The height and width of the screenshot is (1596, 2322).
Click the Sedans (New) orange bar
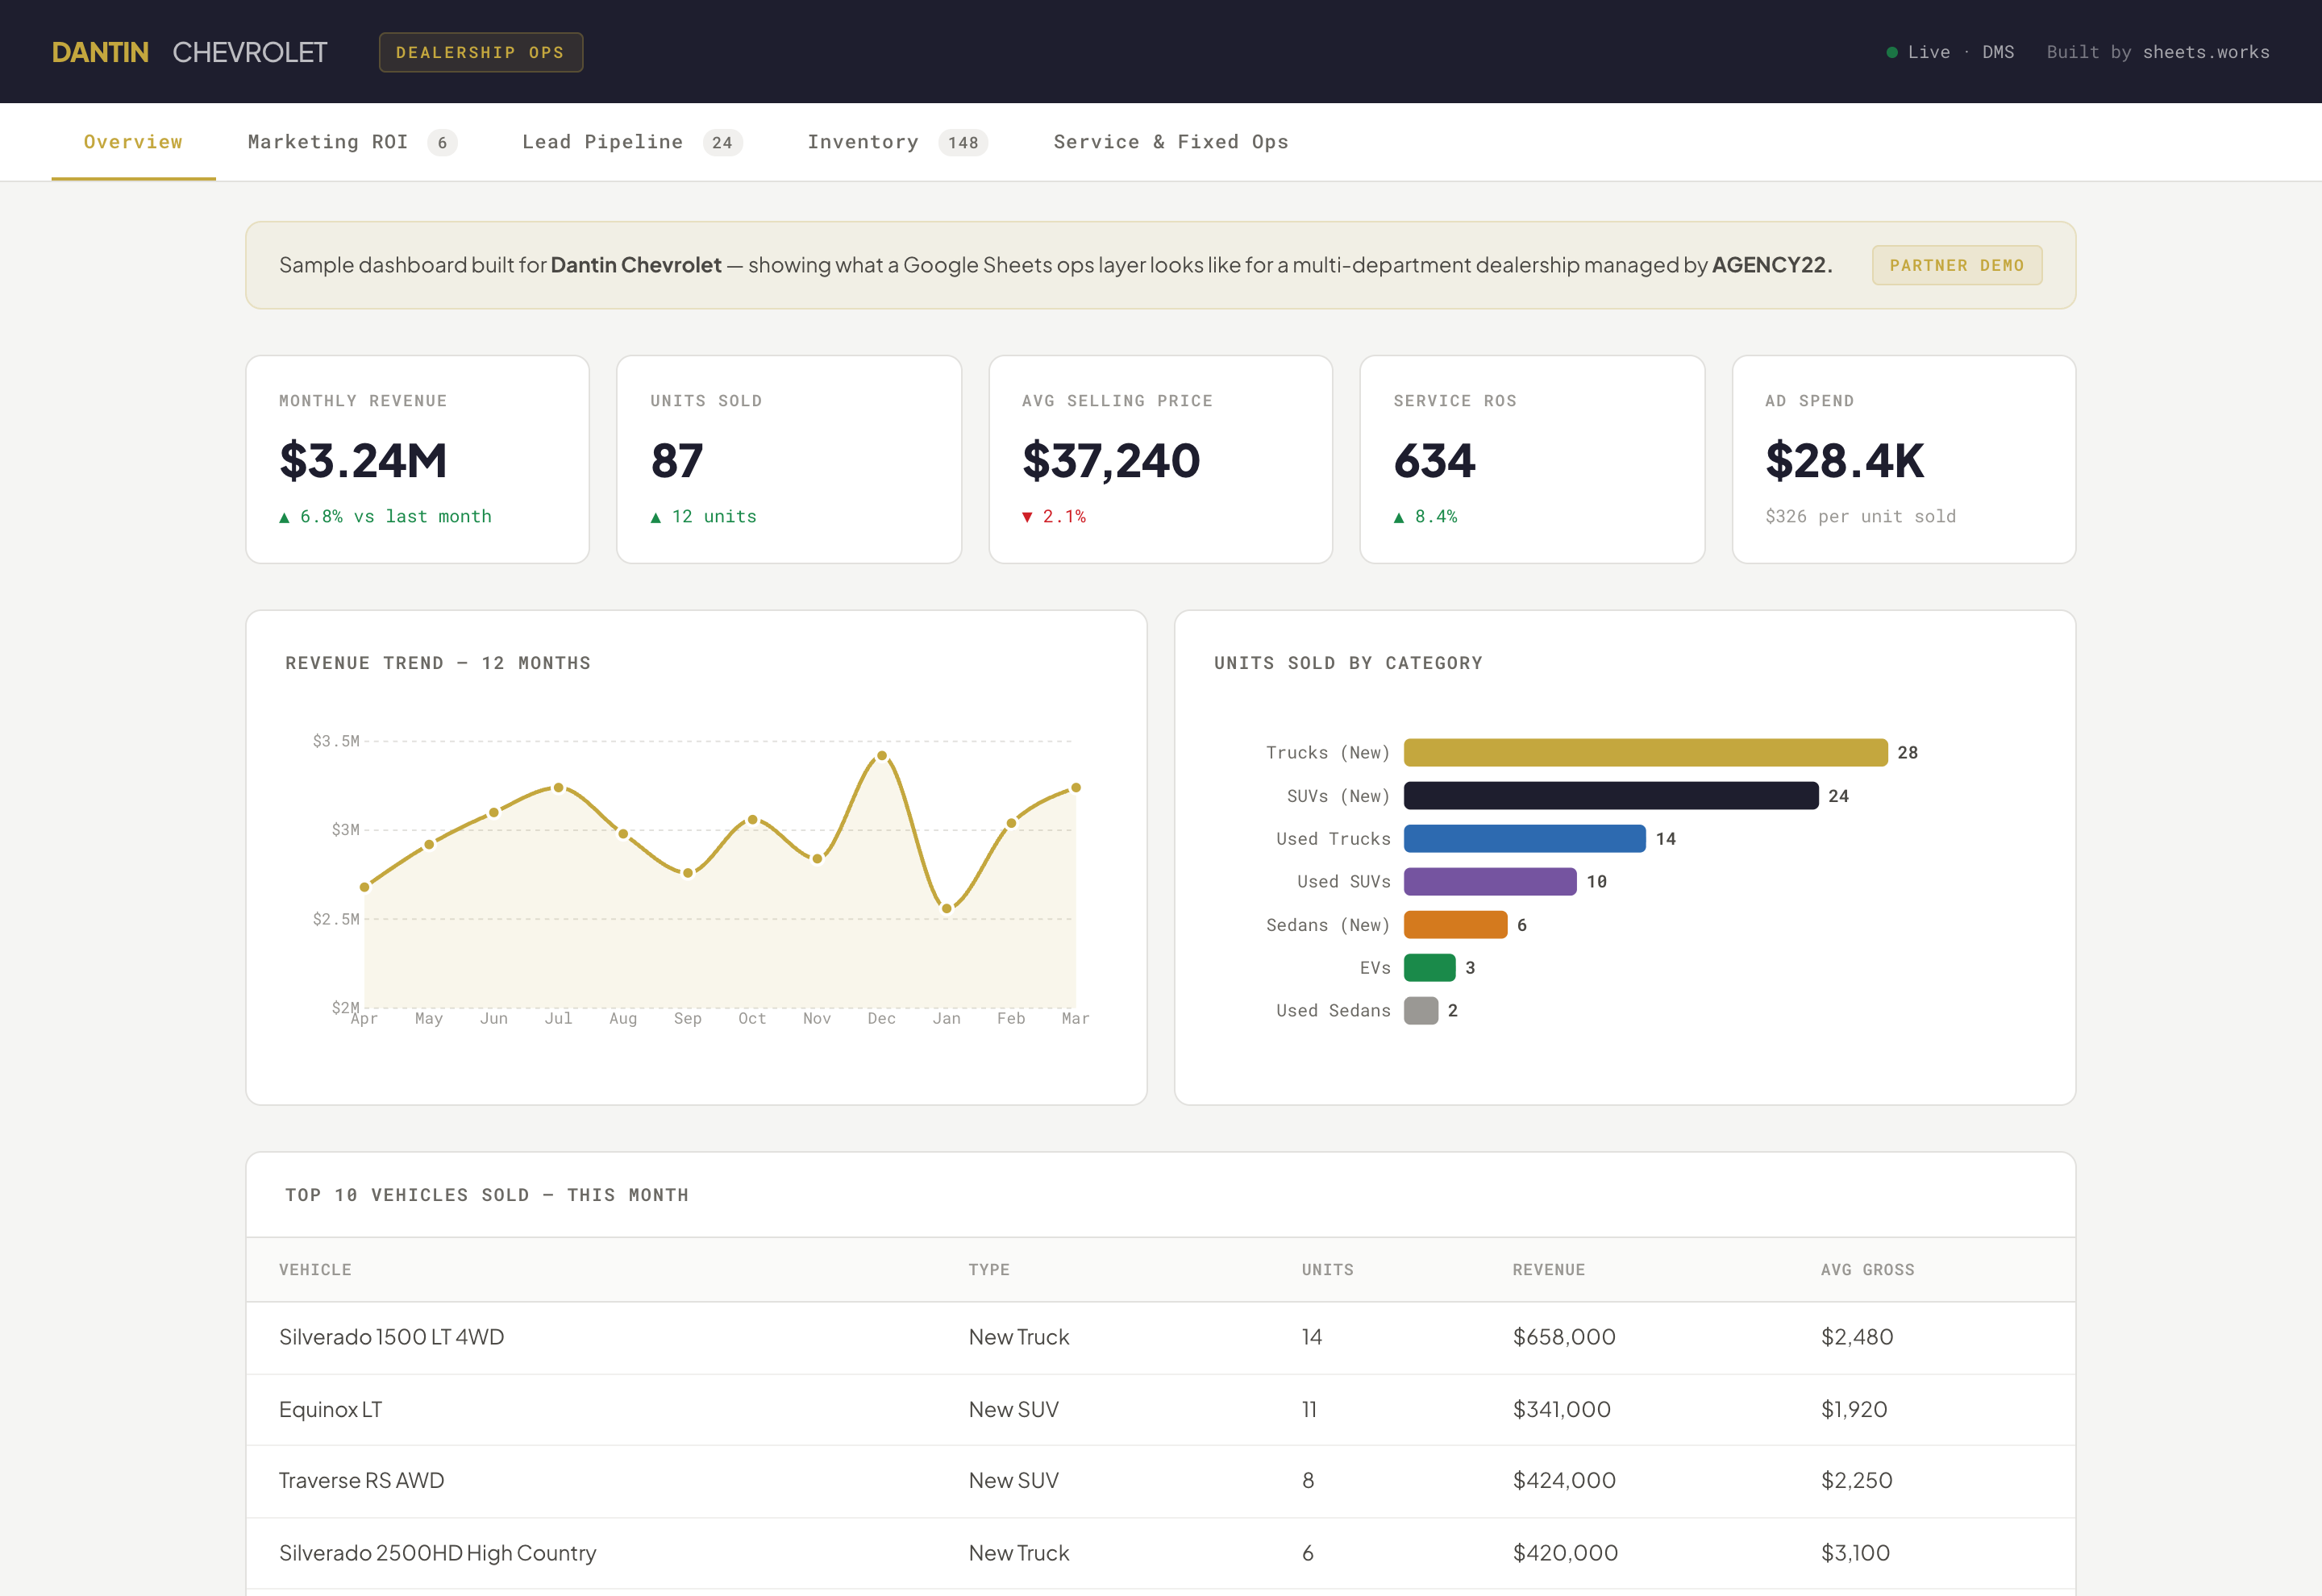point(1455,925)
